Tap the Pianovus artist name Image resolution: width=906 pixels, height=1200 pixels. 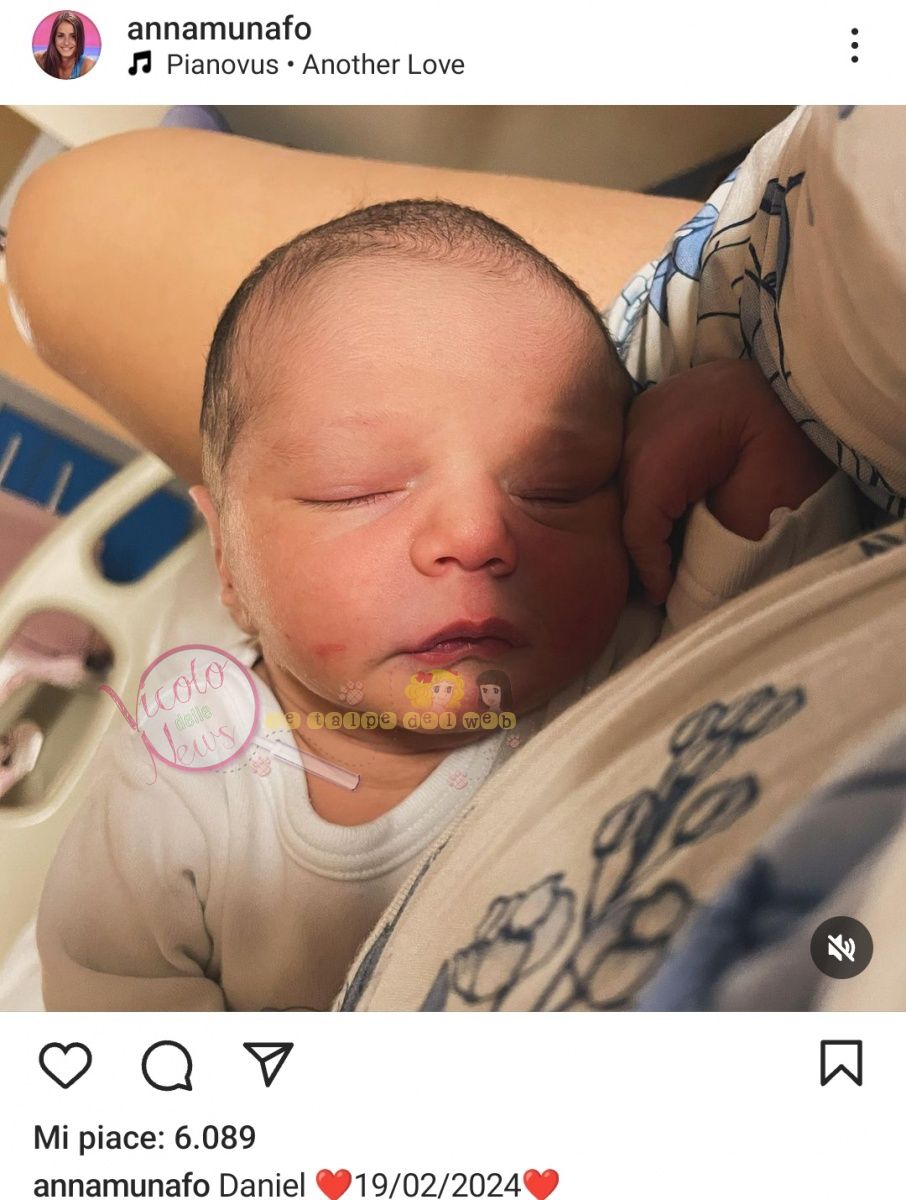222,65
